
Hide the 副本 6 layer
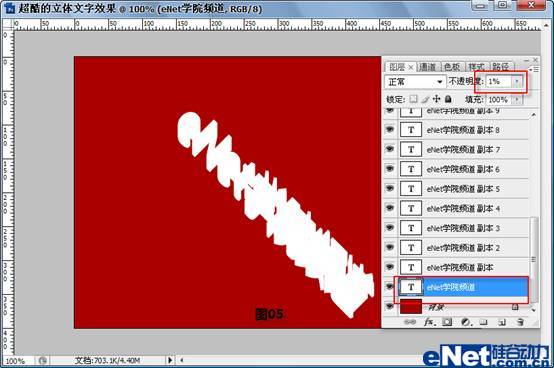coord(390,169)
